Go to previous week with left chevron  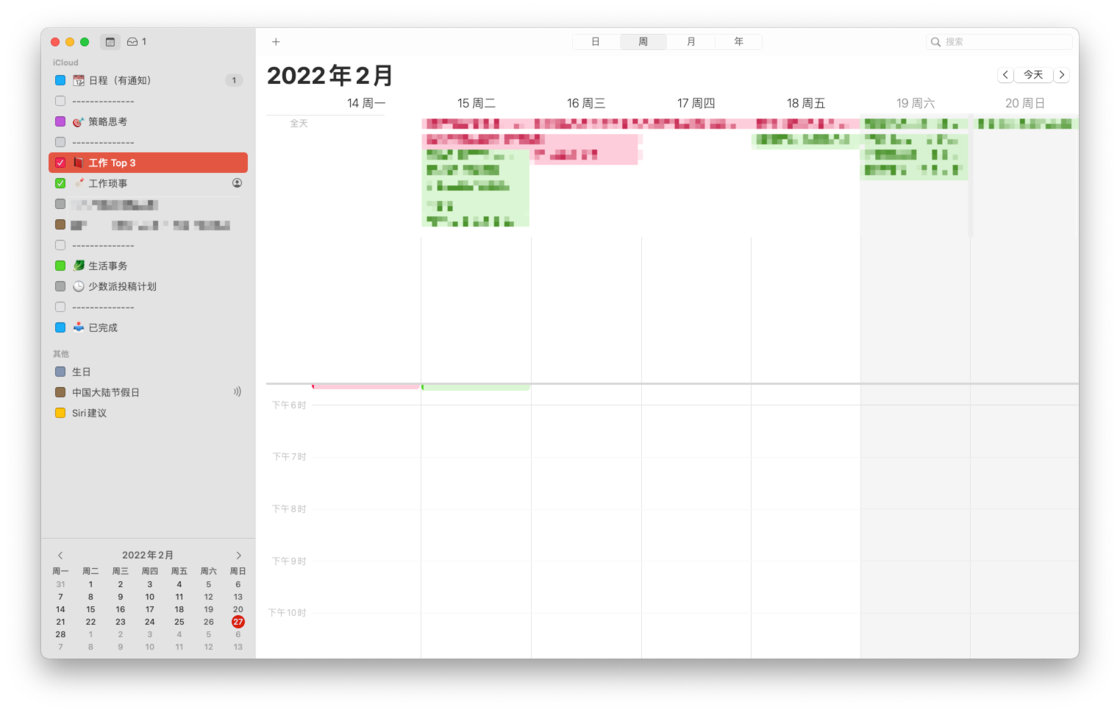pos(1005,75)
